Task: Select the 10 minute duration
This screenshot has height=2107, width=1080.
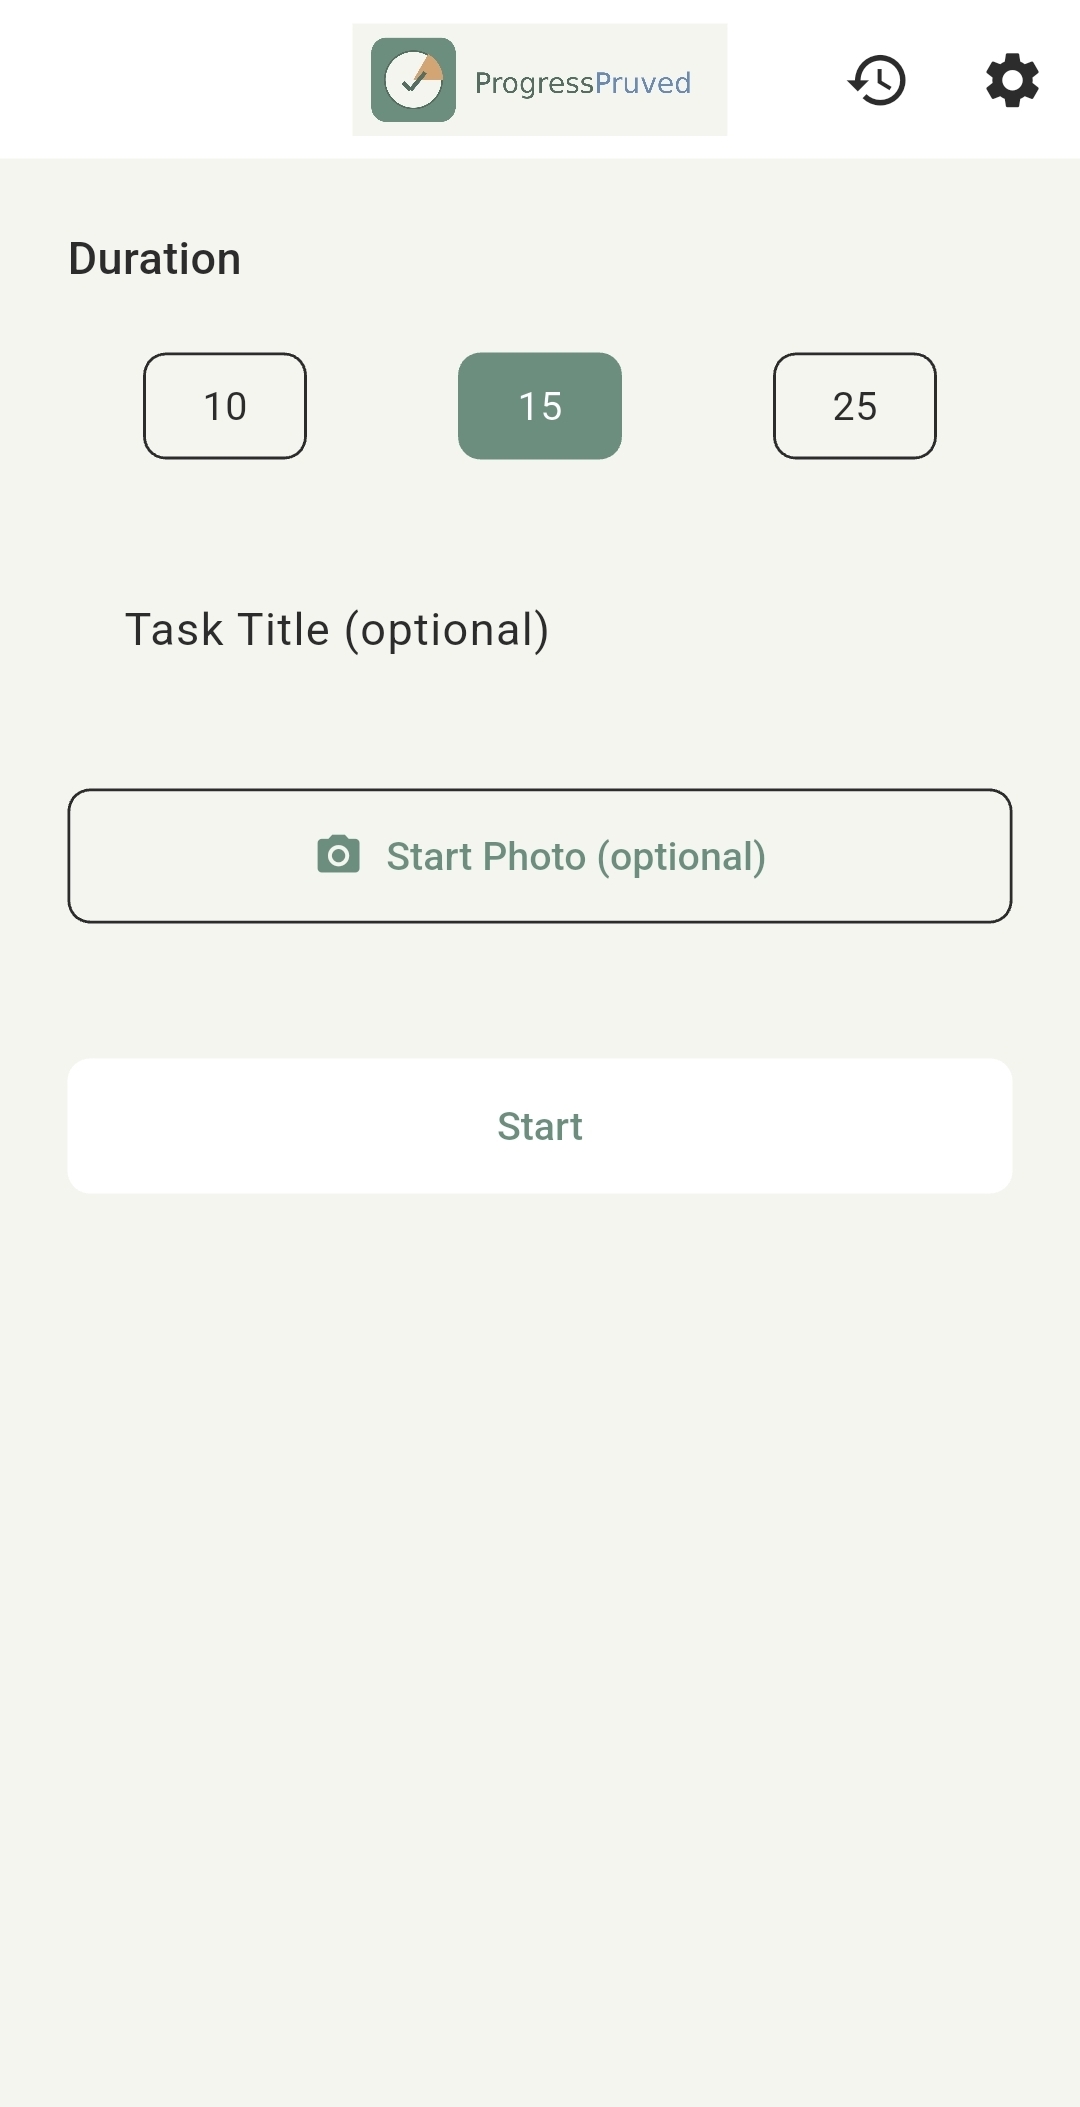Action: [225, 406]
